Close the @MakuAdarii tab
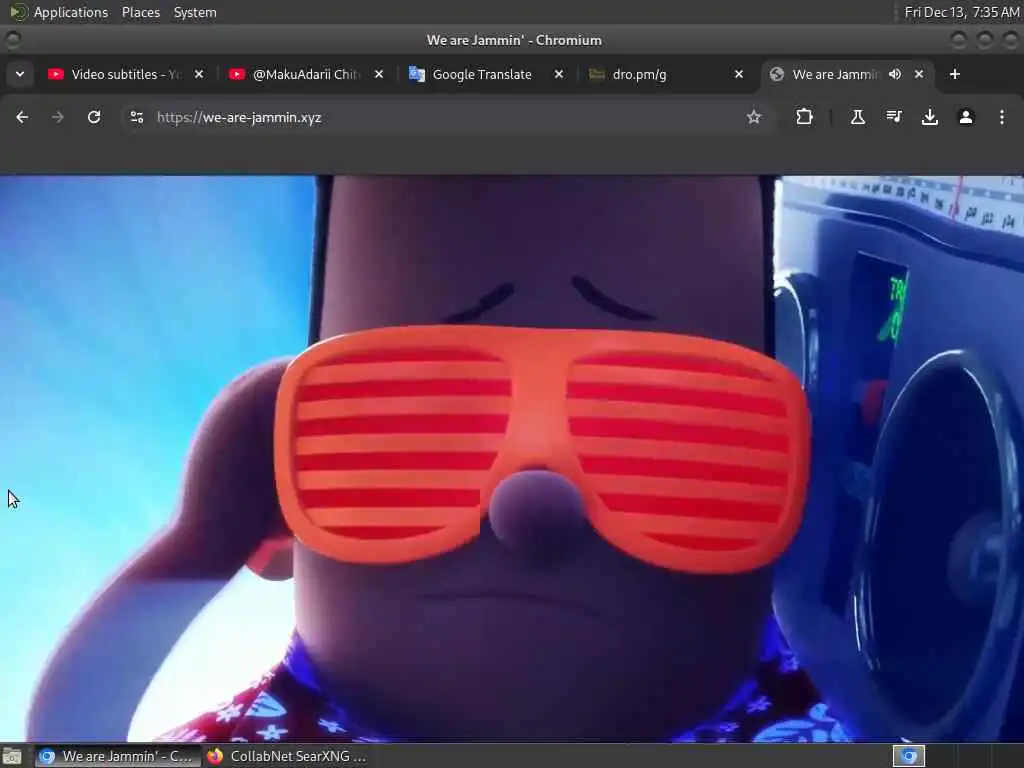Image resolution: width=1024 pixels, height=768 pixels. [379, 74]
